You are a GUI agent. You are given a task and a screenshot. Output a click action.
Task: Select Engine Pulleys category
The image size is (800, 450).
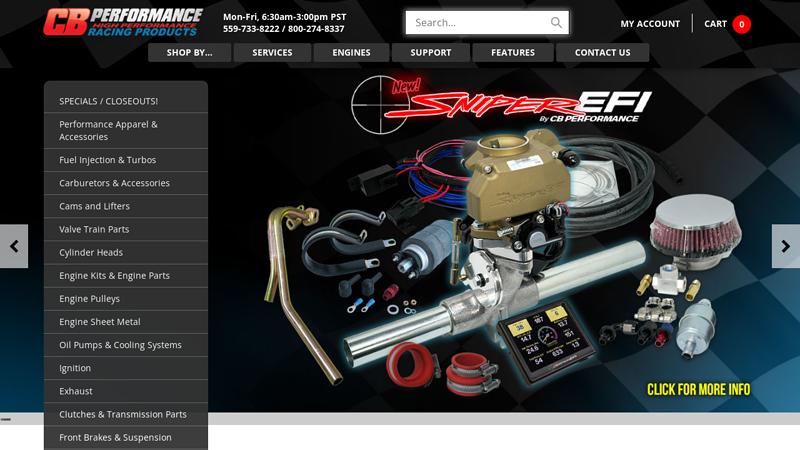point(126,299)
